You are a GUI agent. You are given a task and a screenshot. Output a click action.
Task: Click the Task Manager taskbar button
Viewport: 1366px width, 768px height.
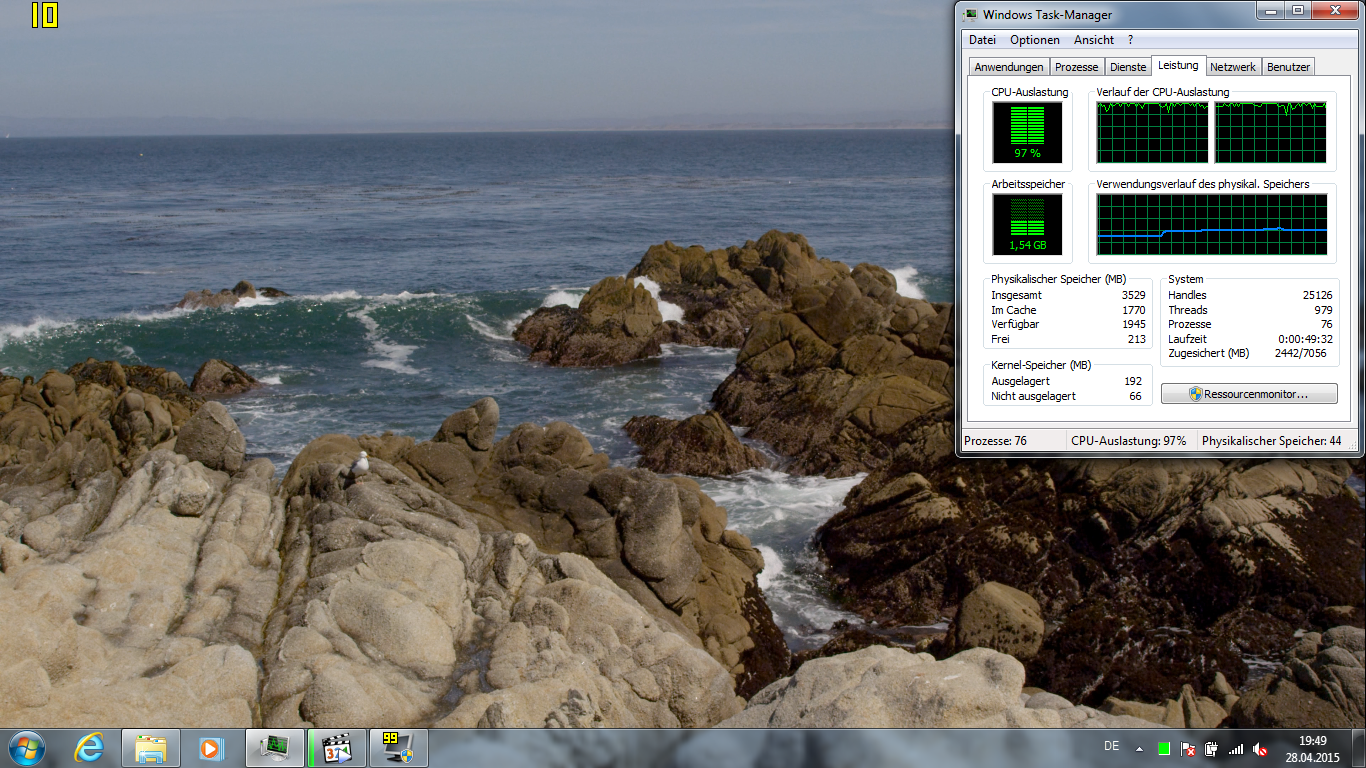(x=274, y=748)
